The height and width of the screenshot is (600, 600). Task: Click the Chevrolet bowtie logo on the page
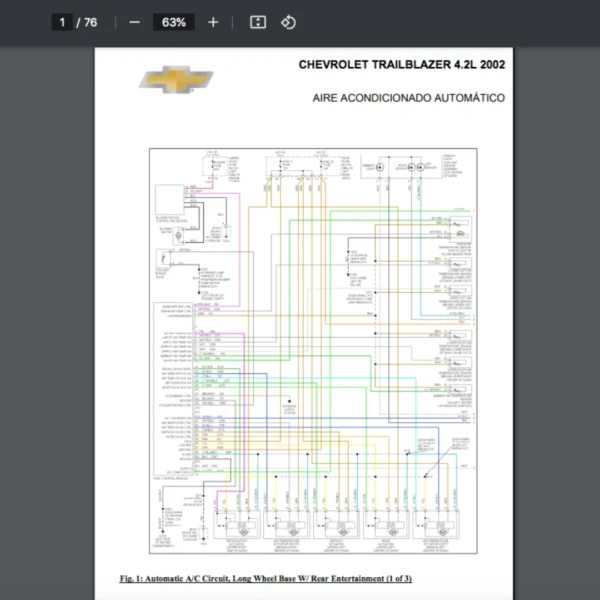tap(175, 81)
